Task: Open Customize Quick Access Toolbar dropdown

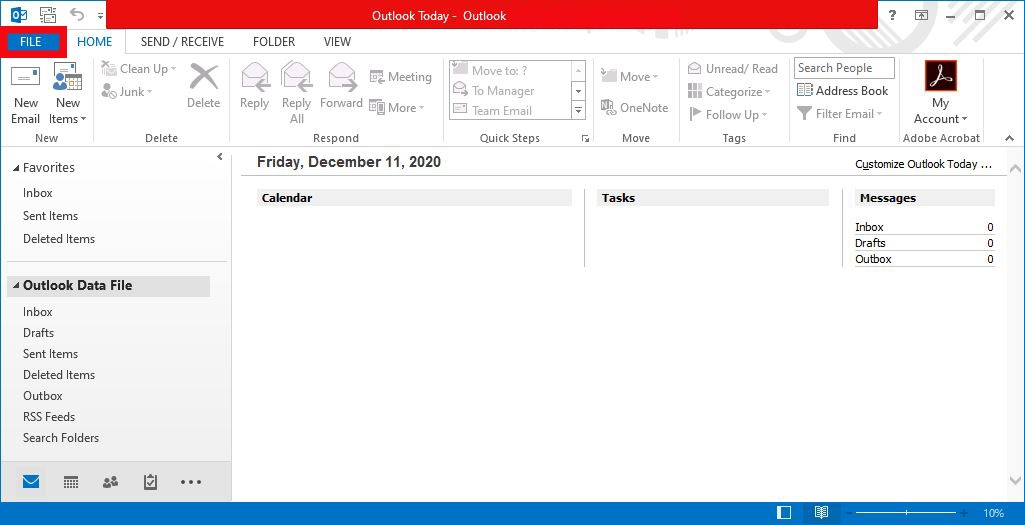Action: coord(100,15)
